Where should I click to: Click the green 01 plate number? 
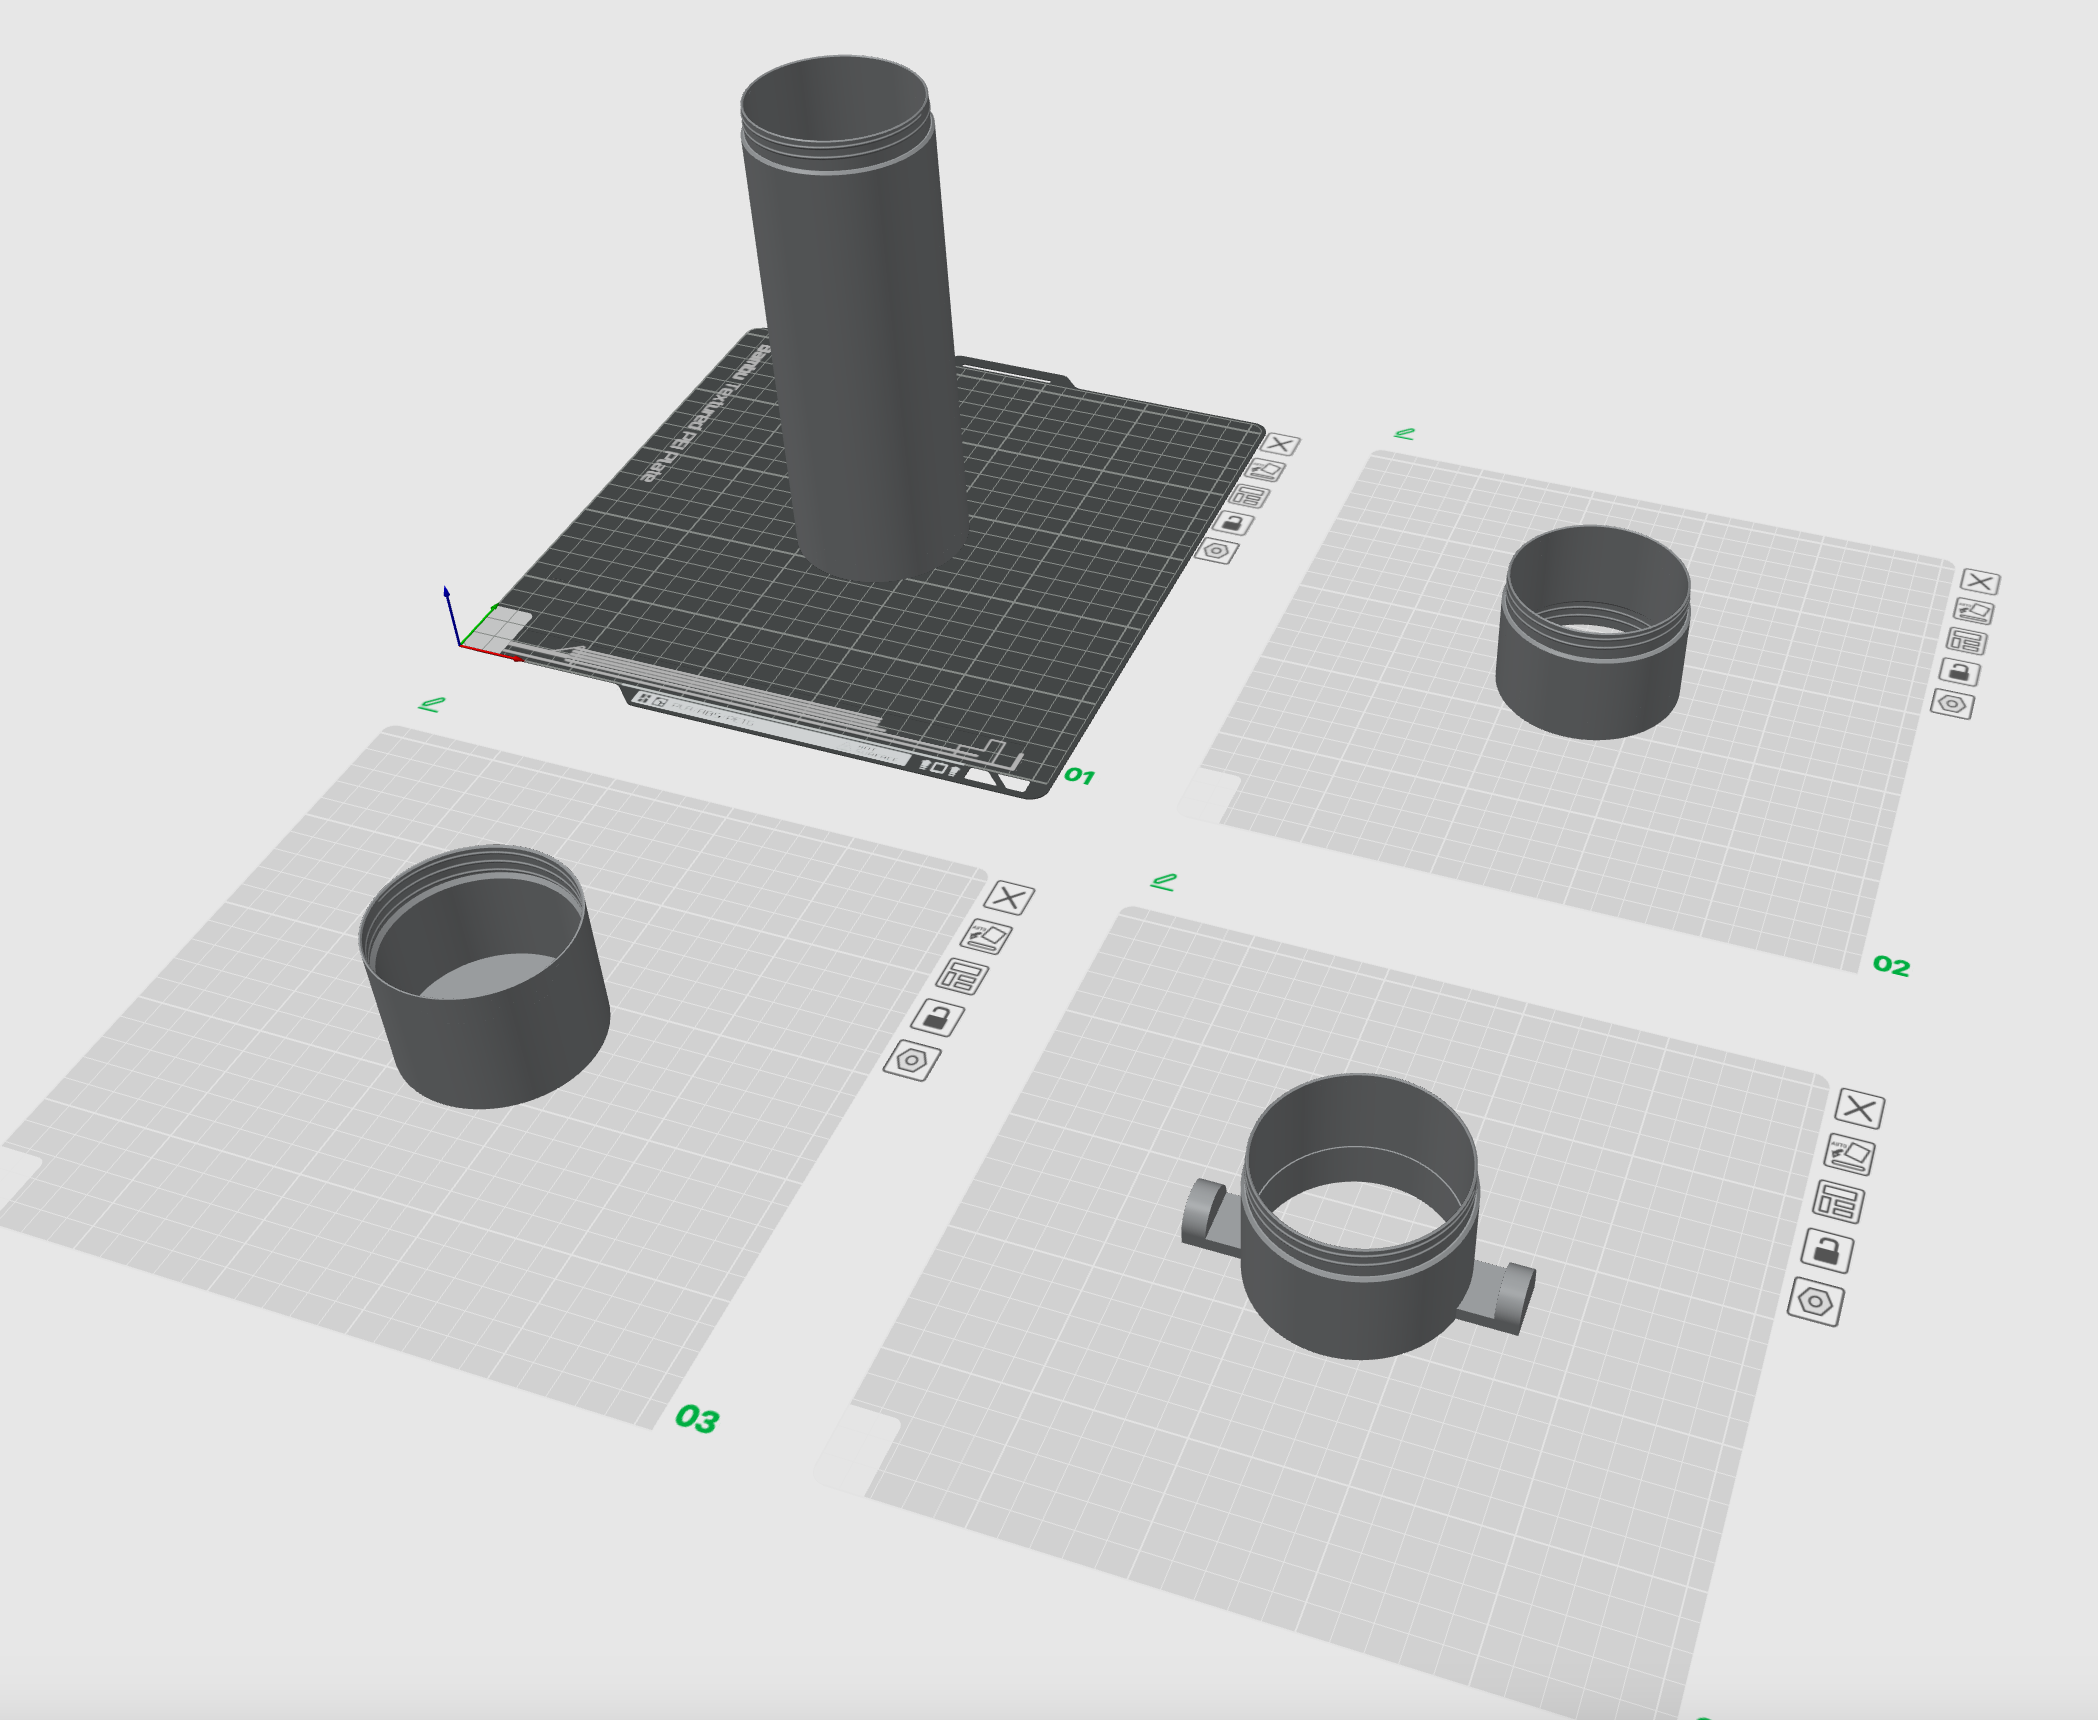click(x=1080, y=775)
